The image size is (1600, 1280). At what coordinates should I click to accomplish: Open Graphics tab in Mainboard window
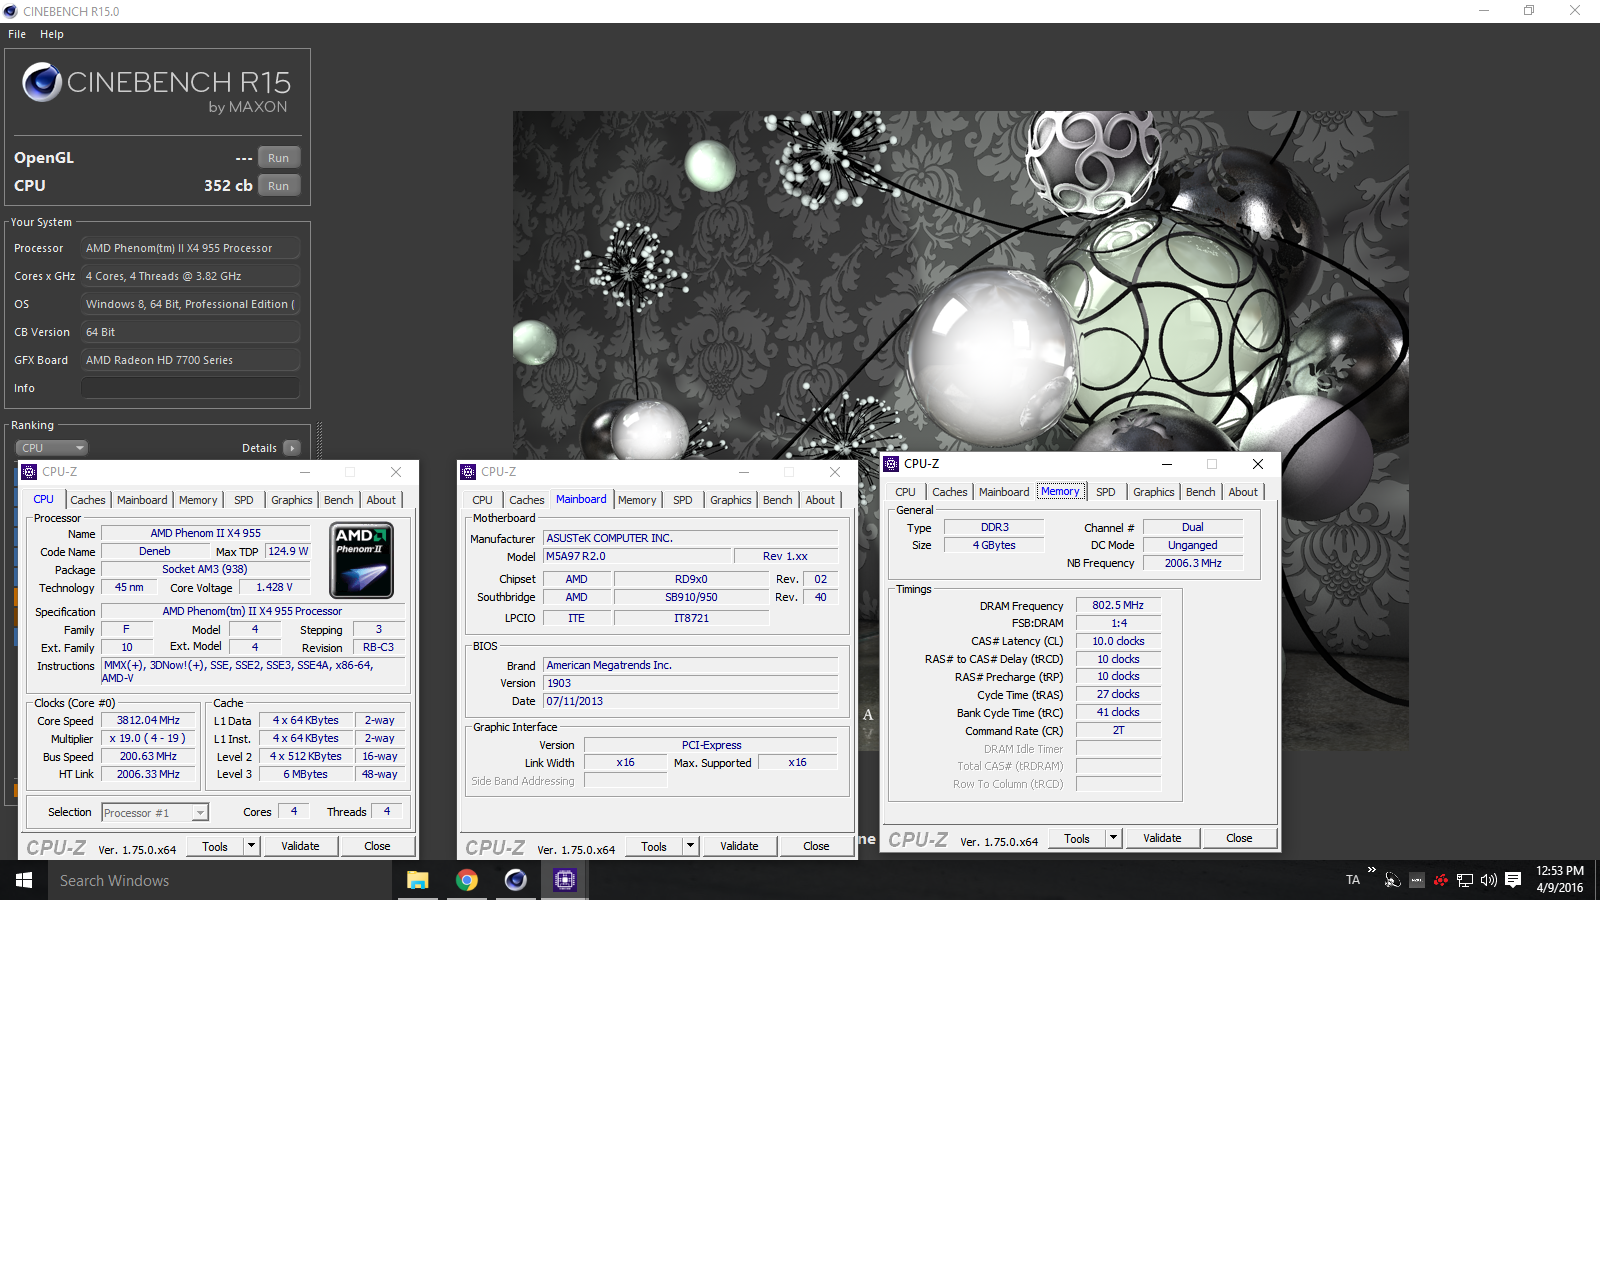(x=731, y=500)
